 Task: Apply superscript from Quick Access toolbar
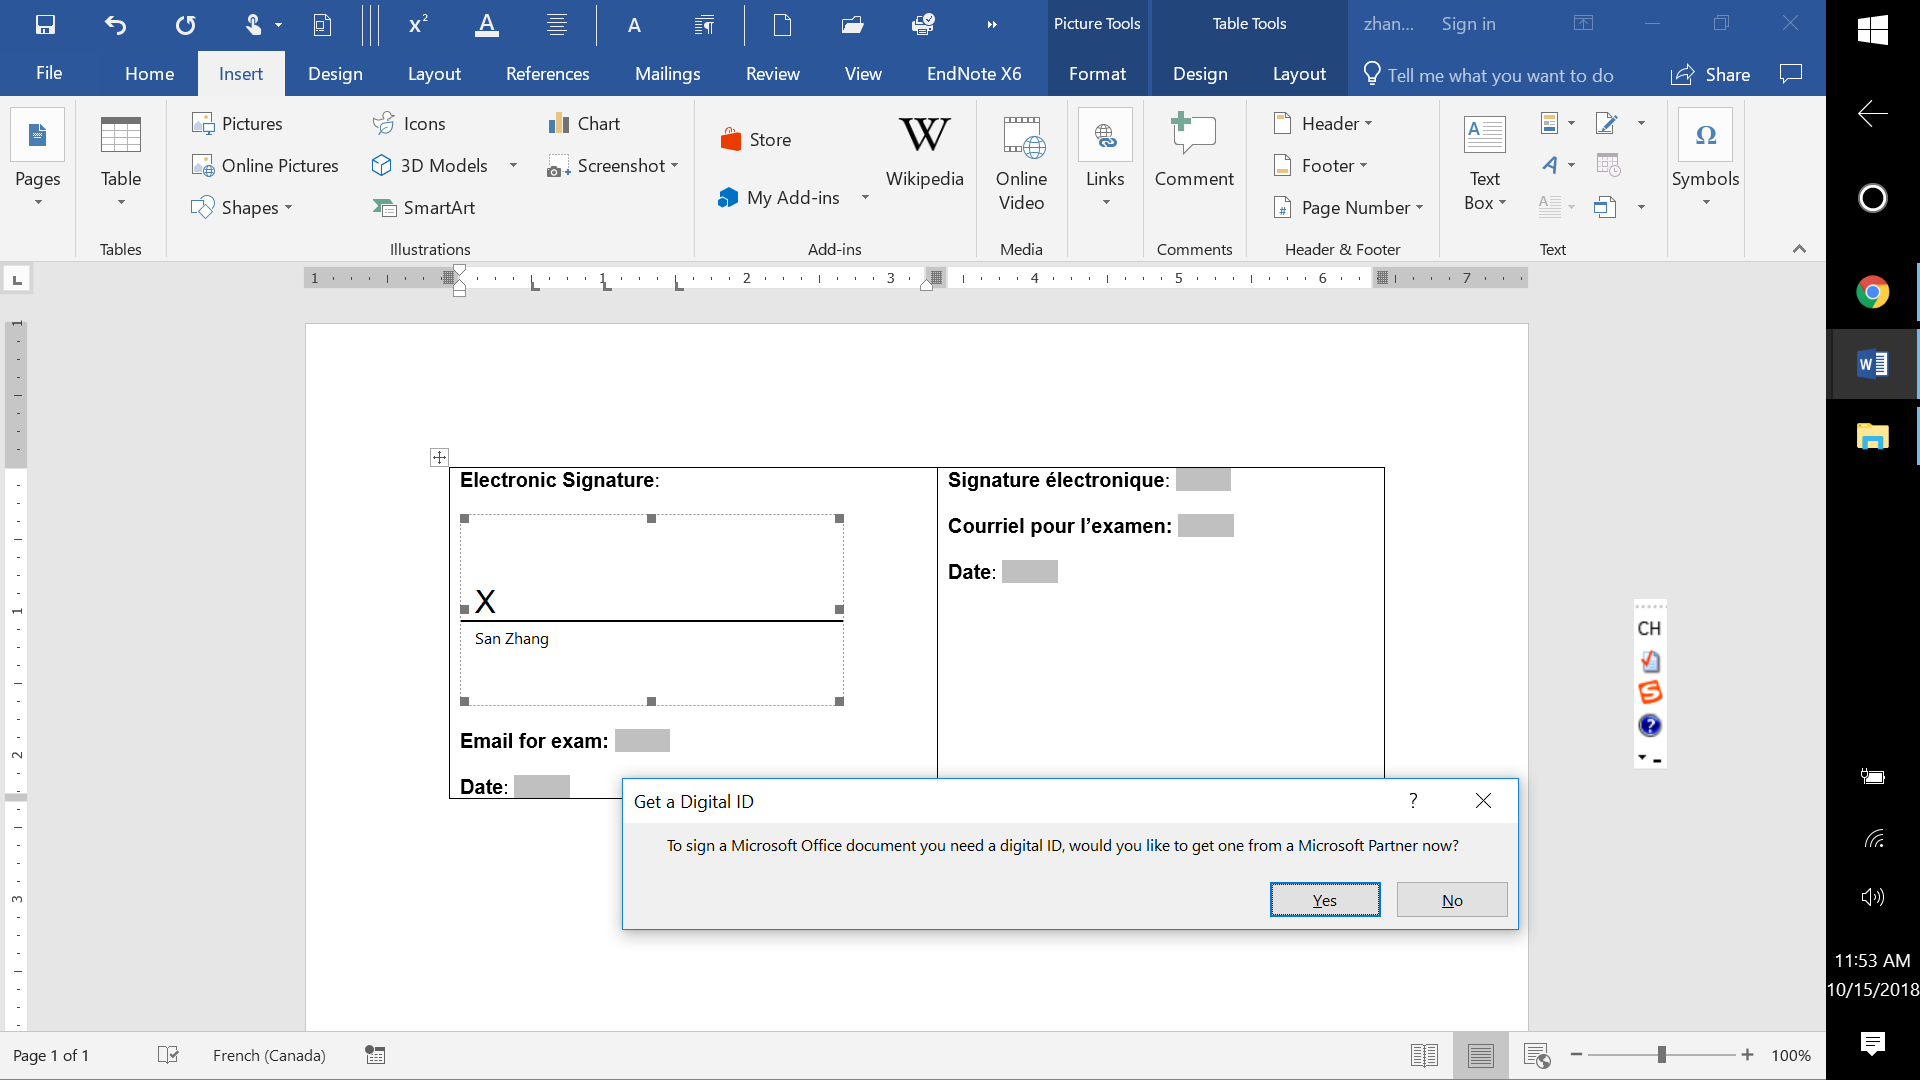[419, 25]
